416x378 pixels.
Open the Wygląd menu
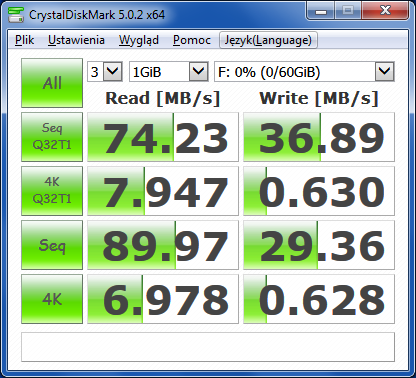pos(139,40)
